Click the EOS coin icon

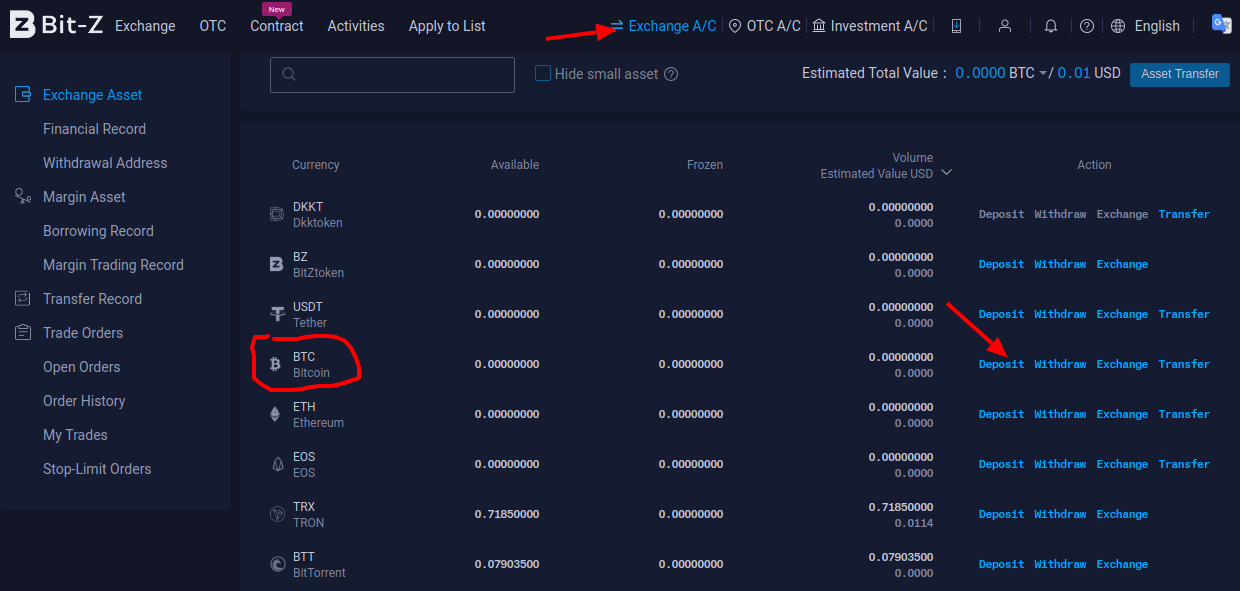click(x=277, y=464)
